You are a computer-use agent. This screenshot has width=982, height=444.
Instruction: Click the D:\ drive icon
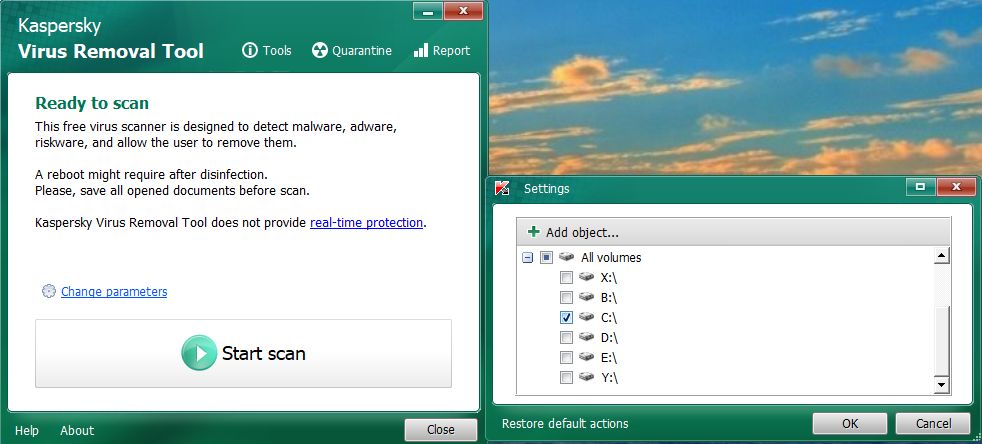click(586, 337)
